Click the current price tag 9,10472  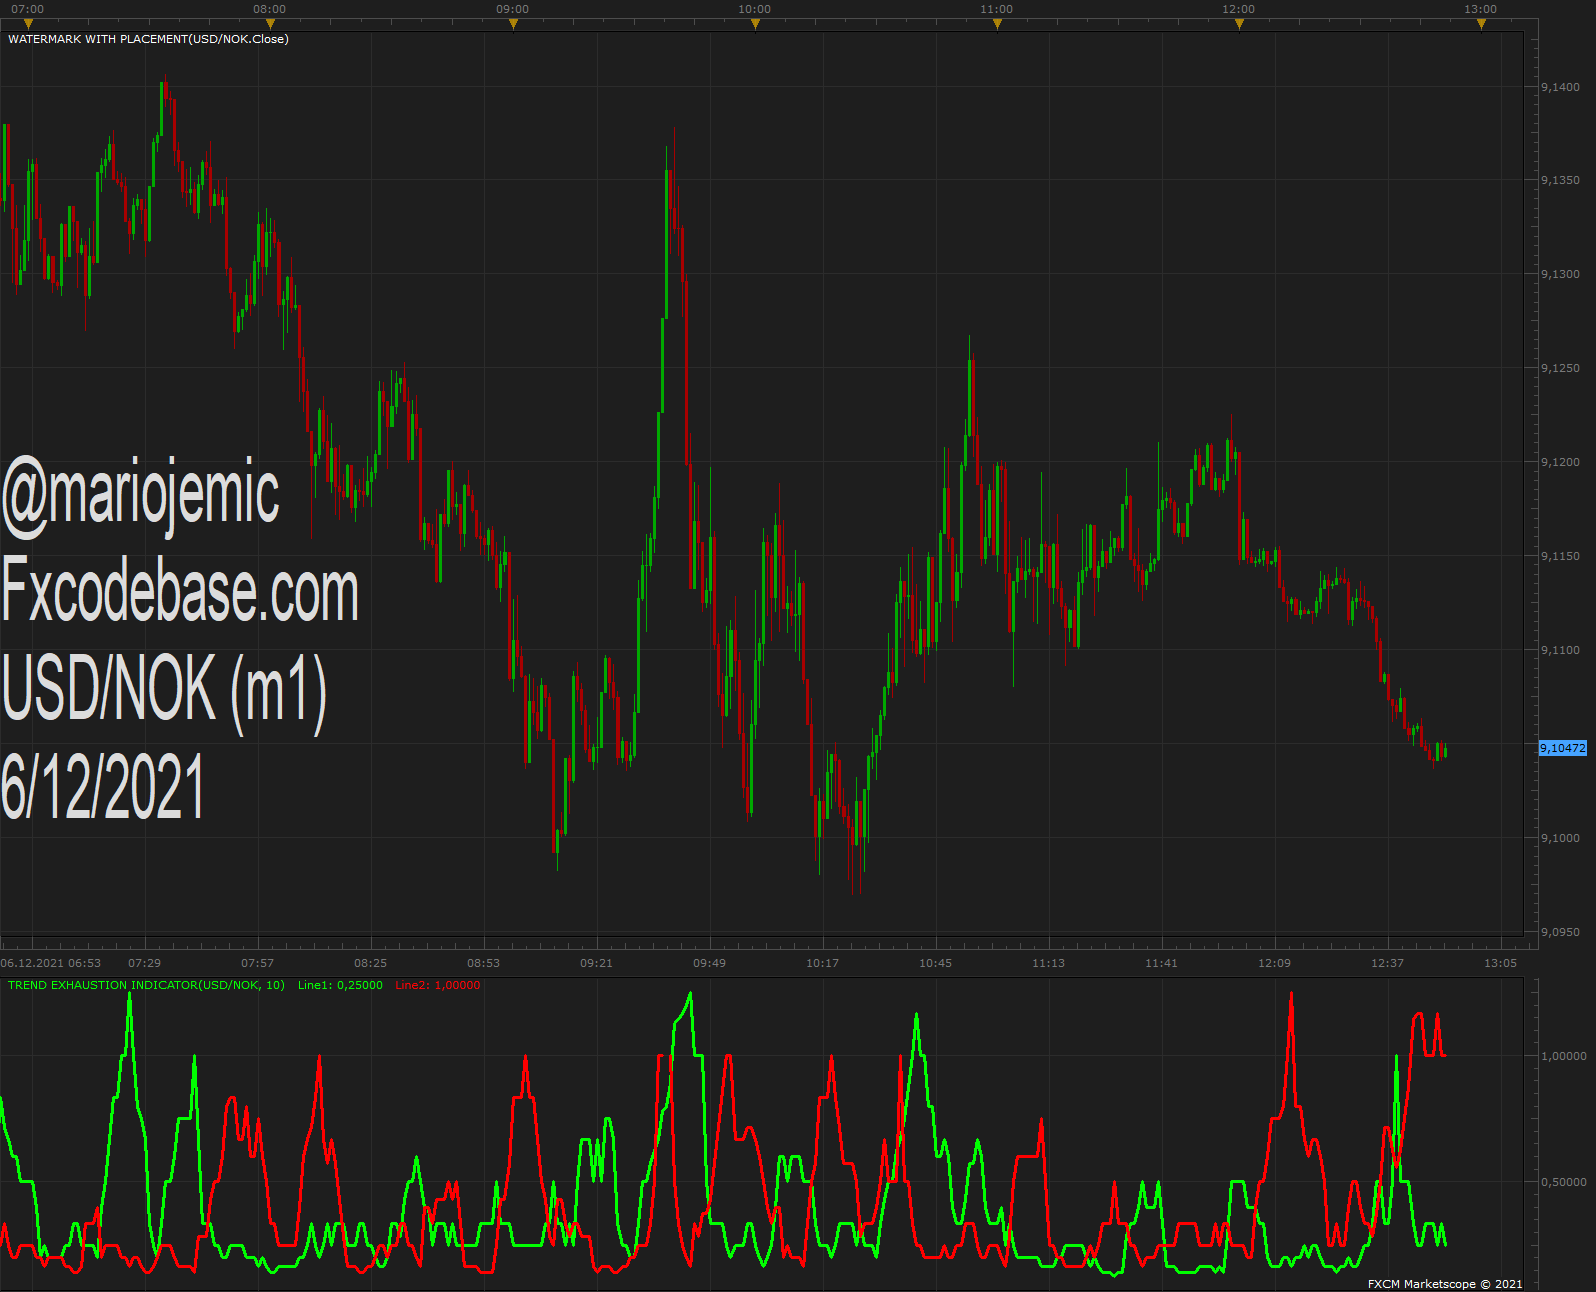coord(1562,748)
